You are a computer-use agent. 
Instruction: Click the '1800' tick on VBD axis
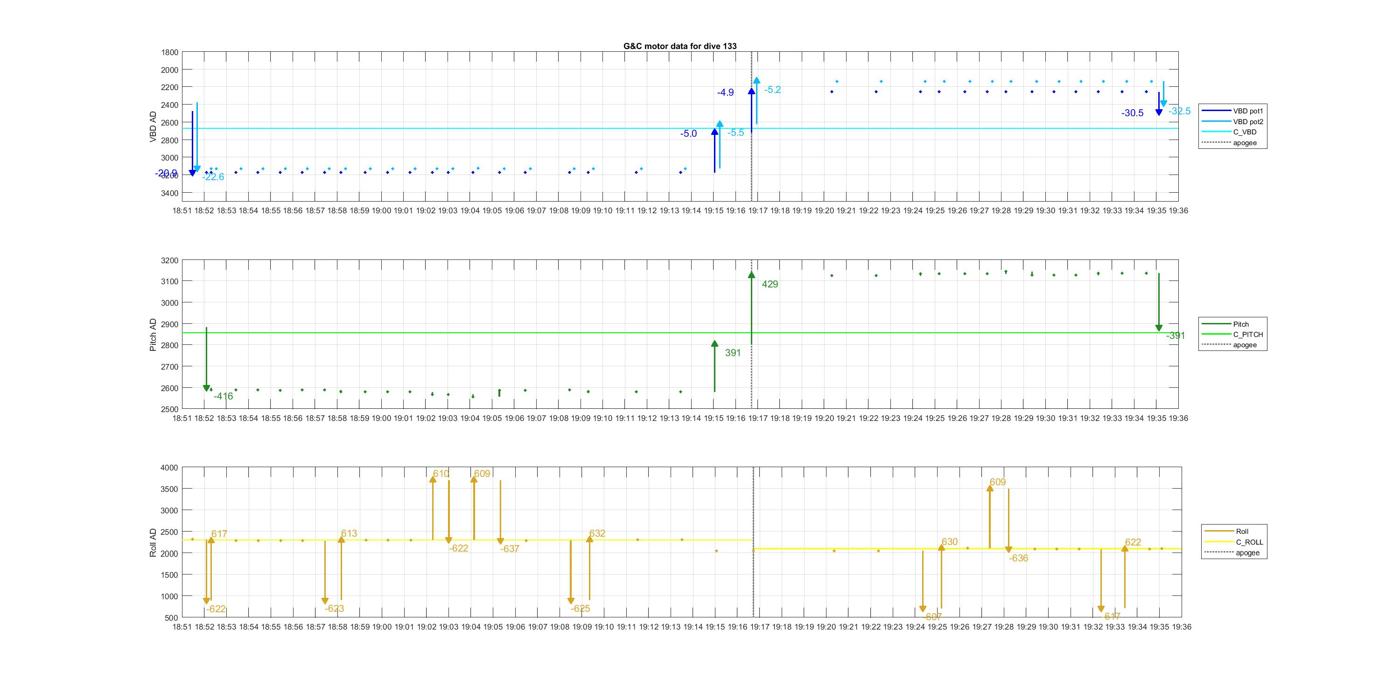click(x=170, y=52)
